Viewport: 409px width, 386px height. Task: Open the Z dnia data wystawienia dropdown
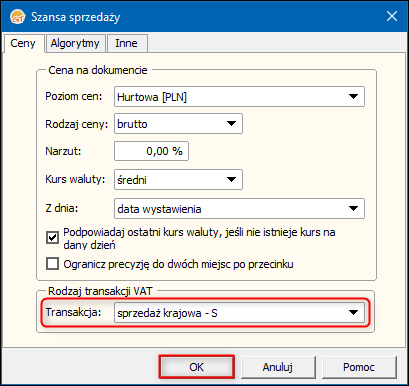[239, 209]
